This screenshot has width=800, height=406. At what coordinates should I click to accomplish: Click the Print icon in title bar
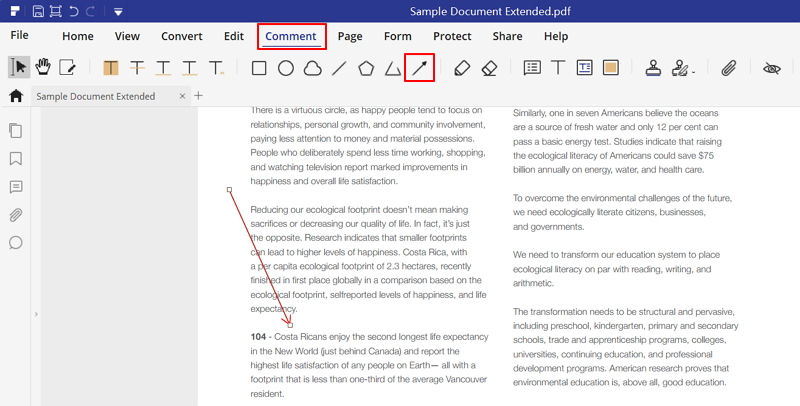pyautogui.click(x=55, y=11)
